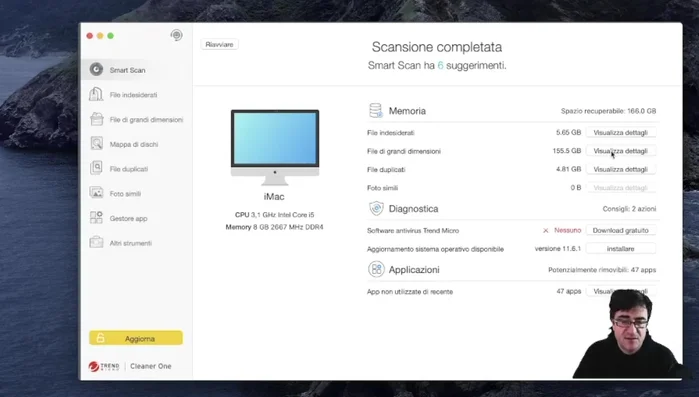Screen dimensions: 699x397
Task: Click Potenzialmente rimovibili: 47 apps text
Action: point(602,270)
